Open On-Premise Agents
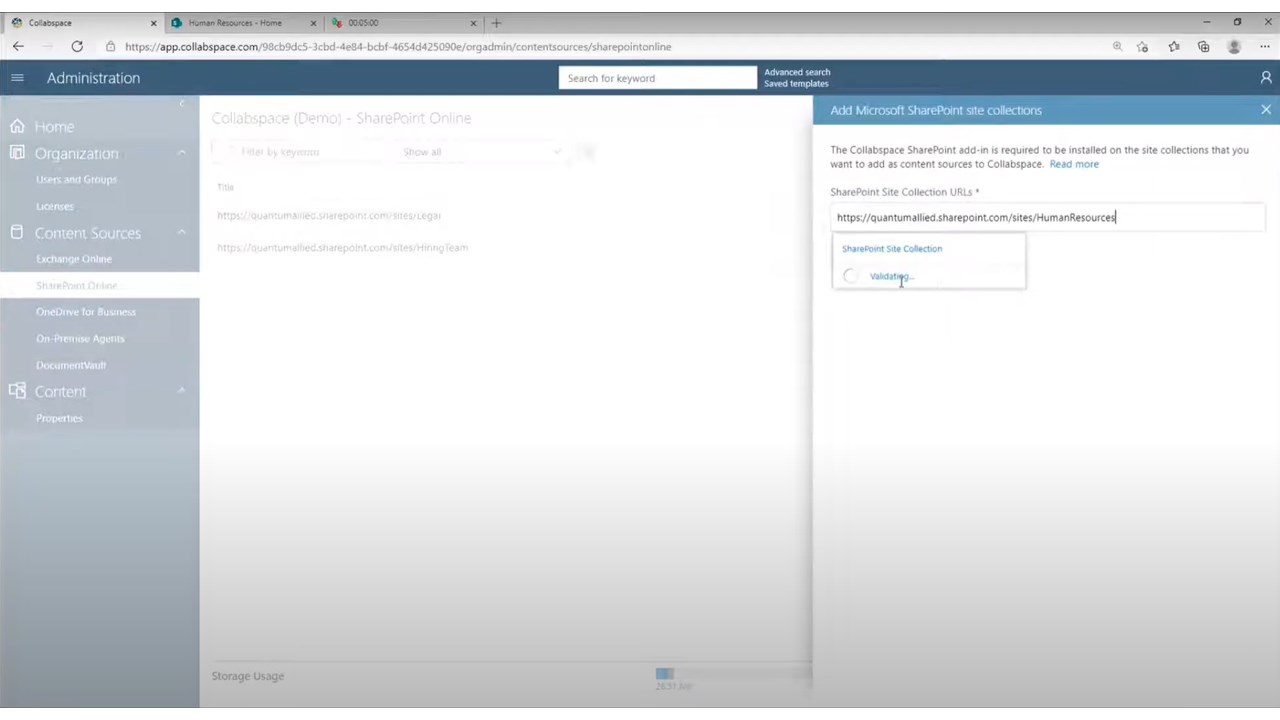The image size is (1280, 720). (x=80, y=338)
